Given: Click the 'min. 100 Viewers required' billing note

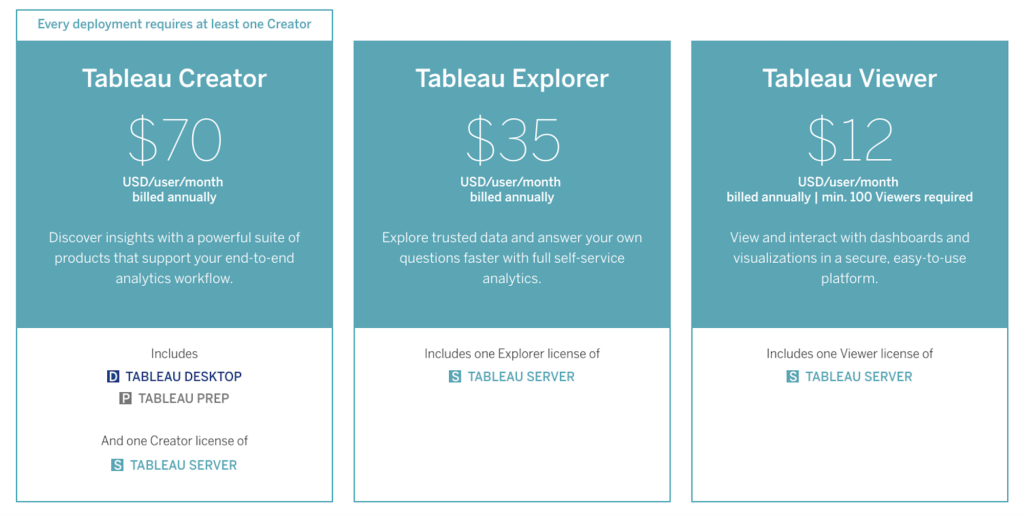Looking at the screenshot, I should pos(897,197).
